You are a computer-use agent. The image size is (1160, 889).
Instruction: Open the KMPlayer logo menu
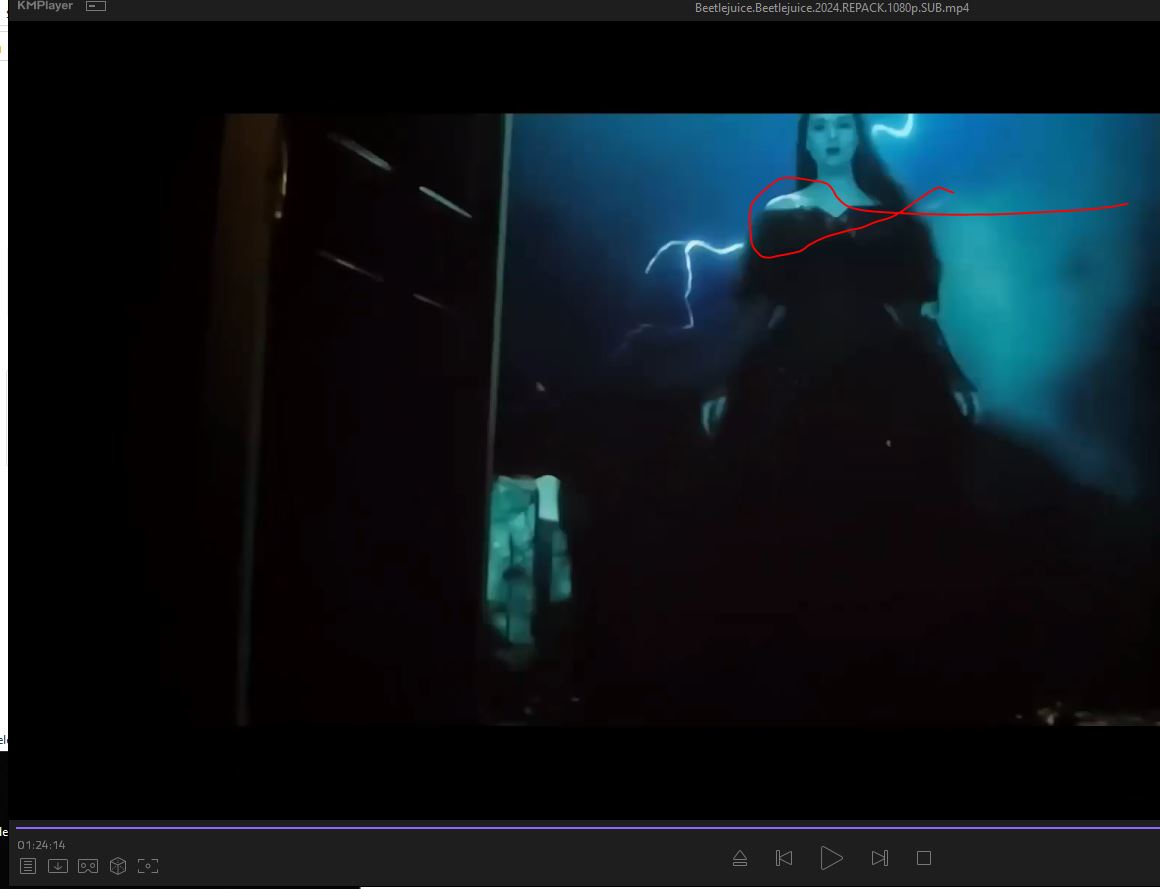coord(45,6)
